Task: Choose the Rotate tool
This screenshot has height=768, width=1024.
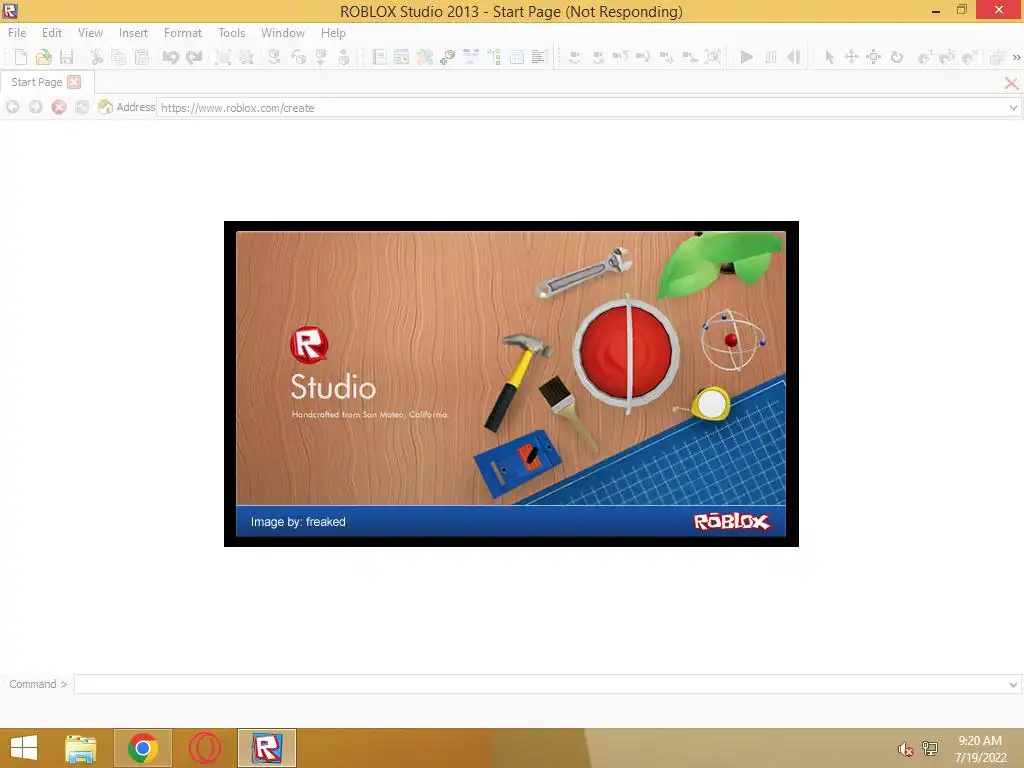Action: point(897,57)
